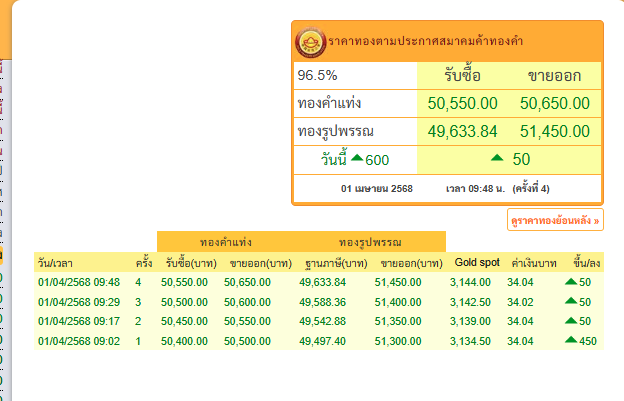This screenshot has width=624, height=401.
Task: Click the Gold spot value 3,142.50
Action: (x=470, y=302)
